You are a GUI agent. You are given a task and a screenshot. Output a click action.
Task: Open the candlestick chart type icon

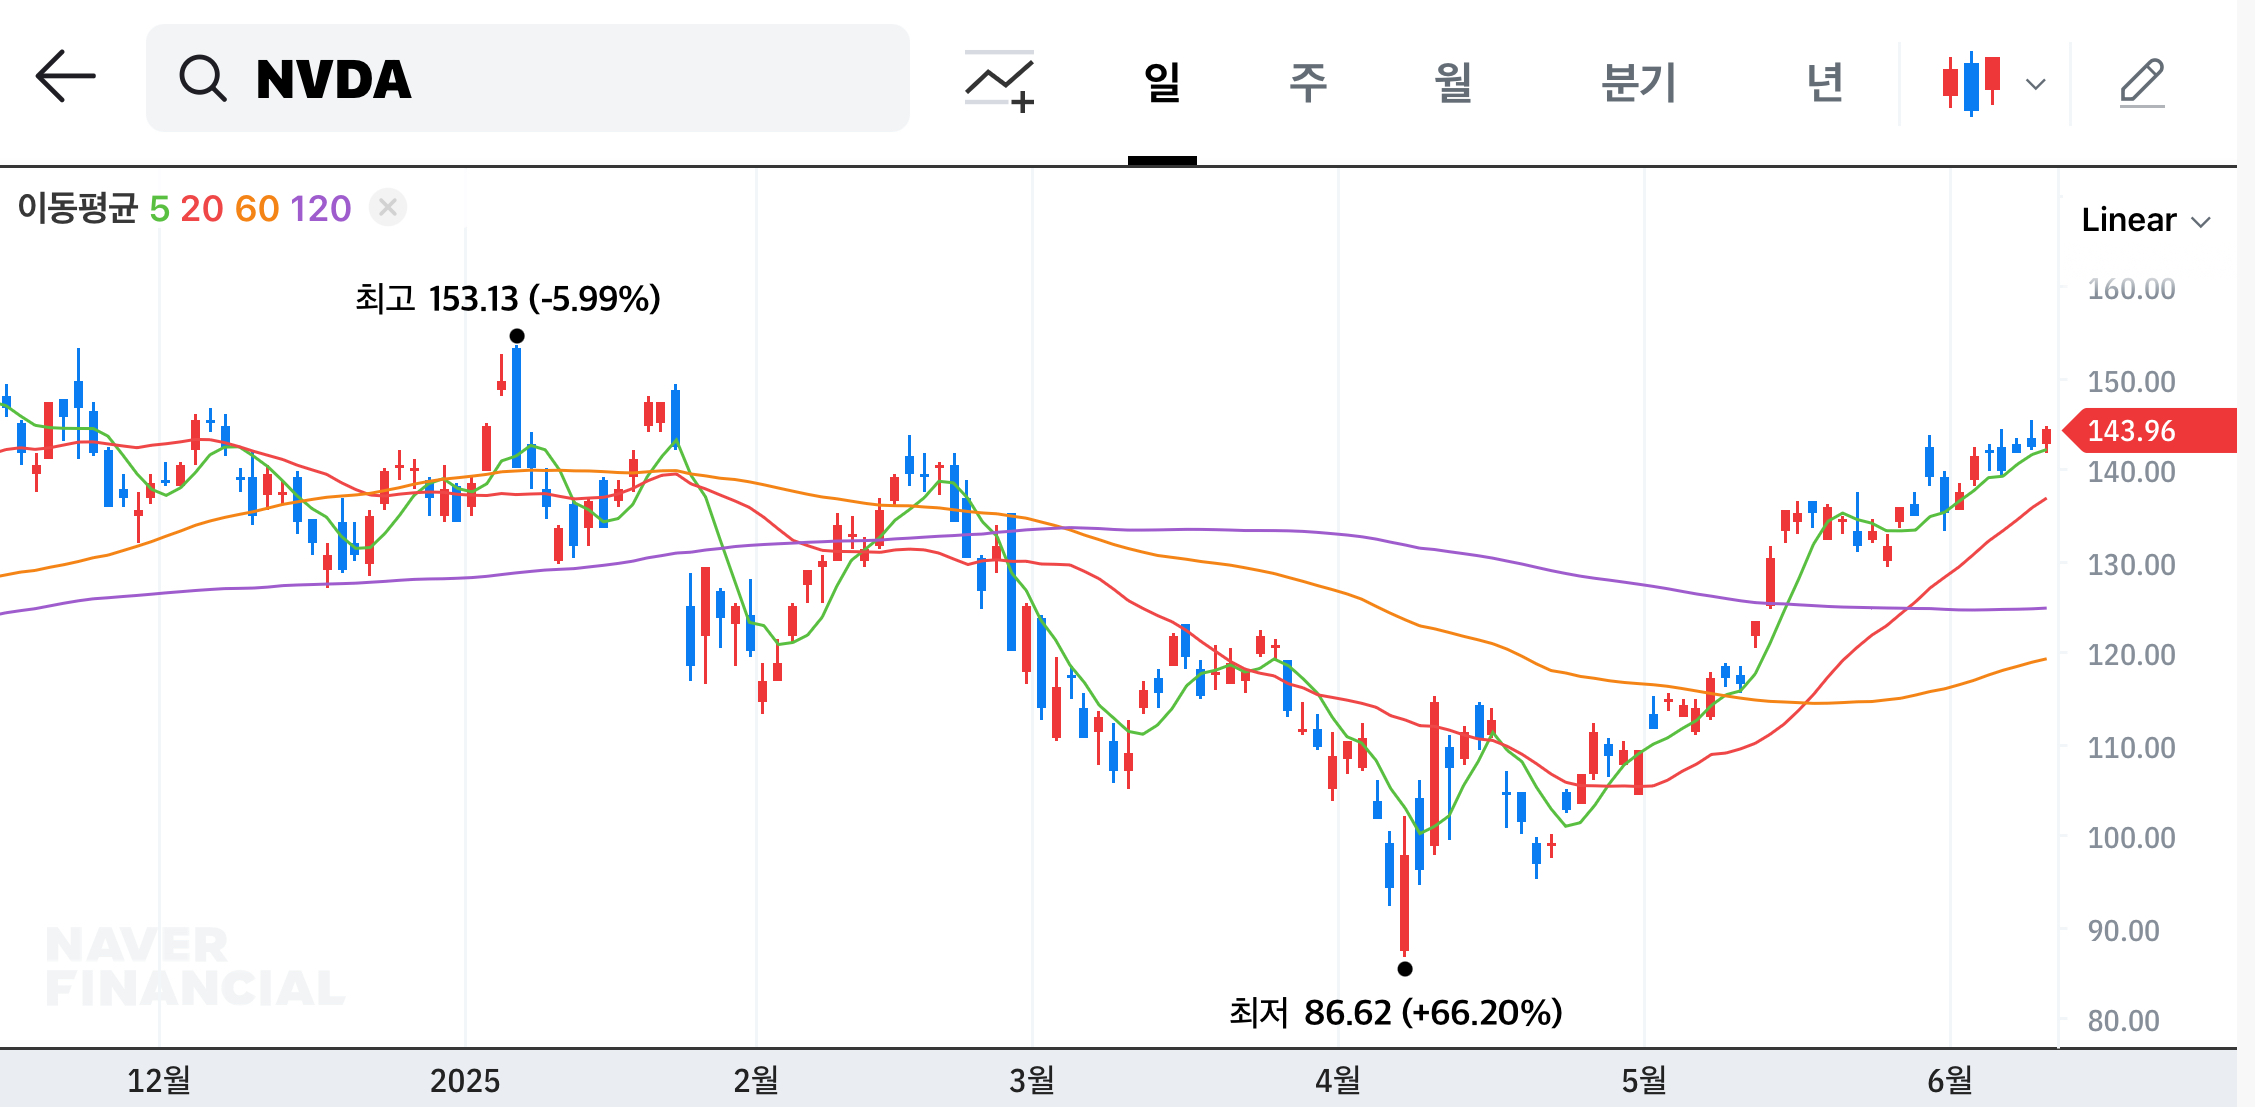(1972, 83)
